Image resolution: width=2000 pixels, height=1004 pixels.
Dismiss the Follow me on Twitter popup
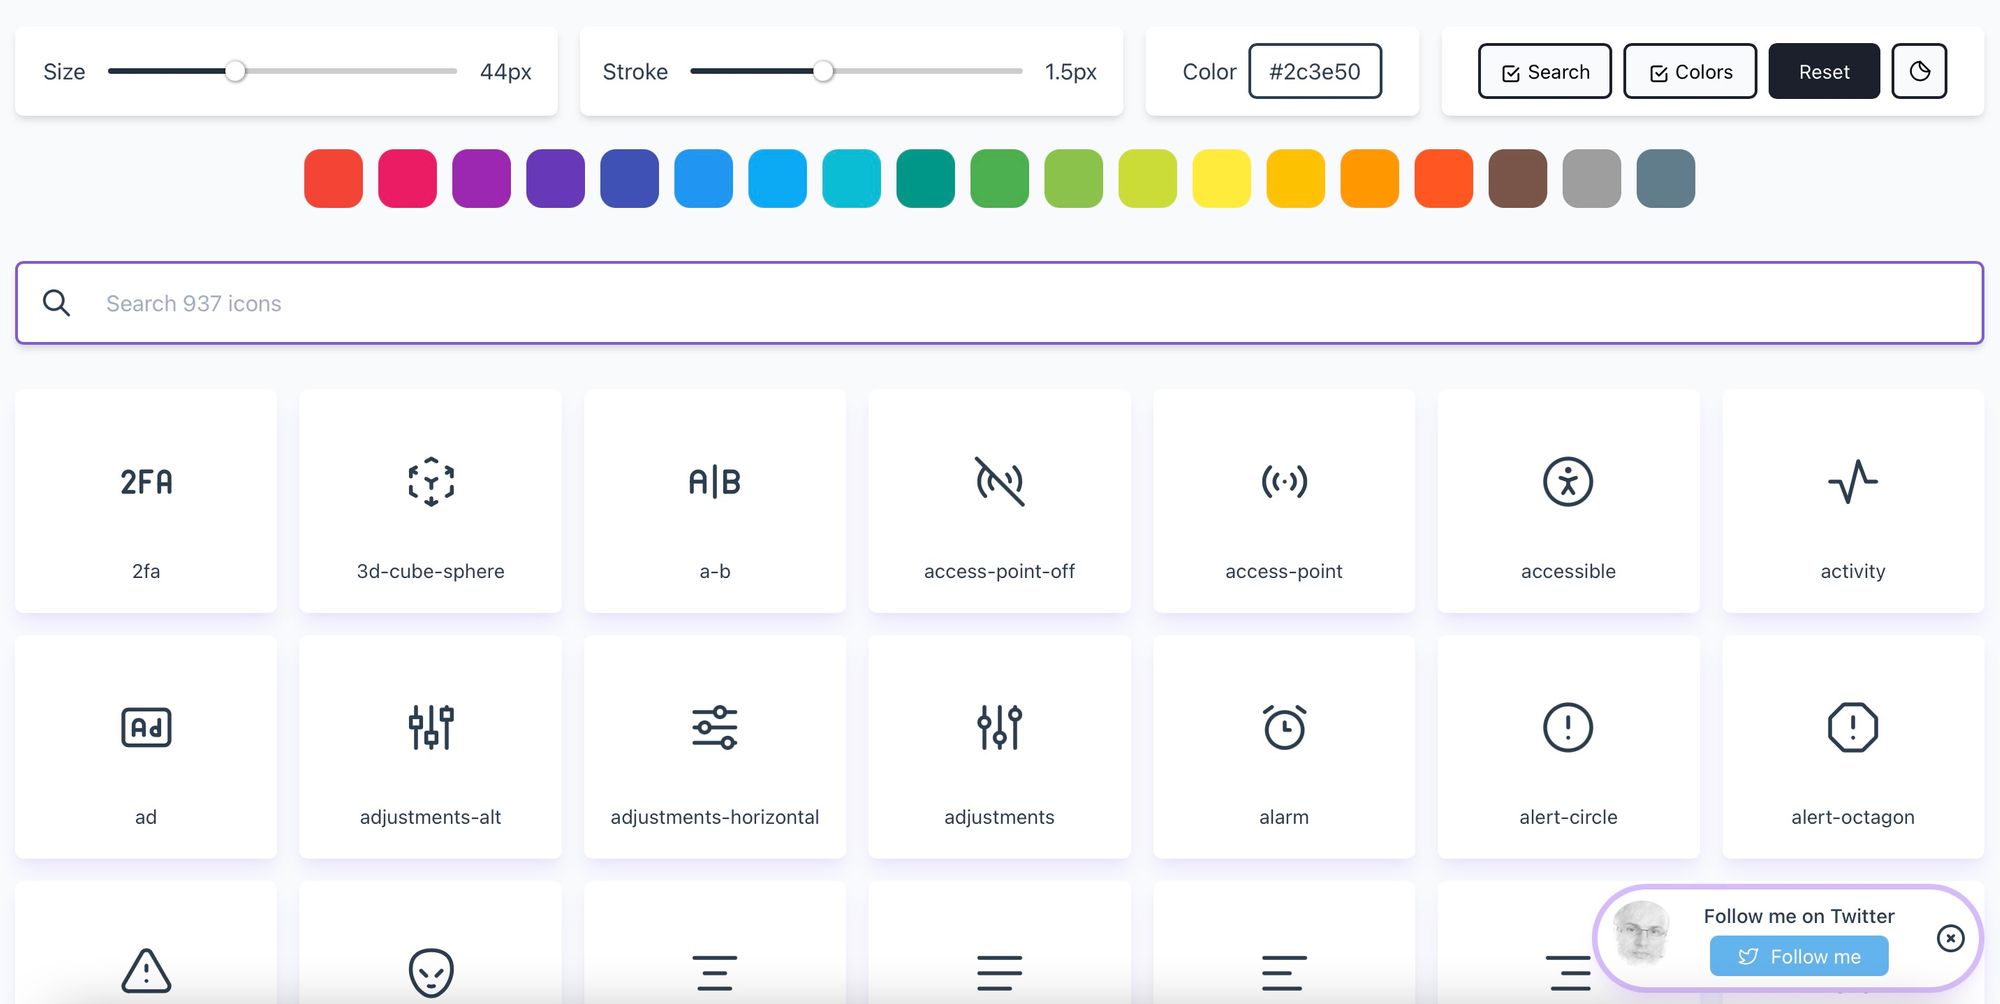(x=1950, y=938)
